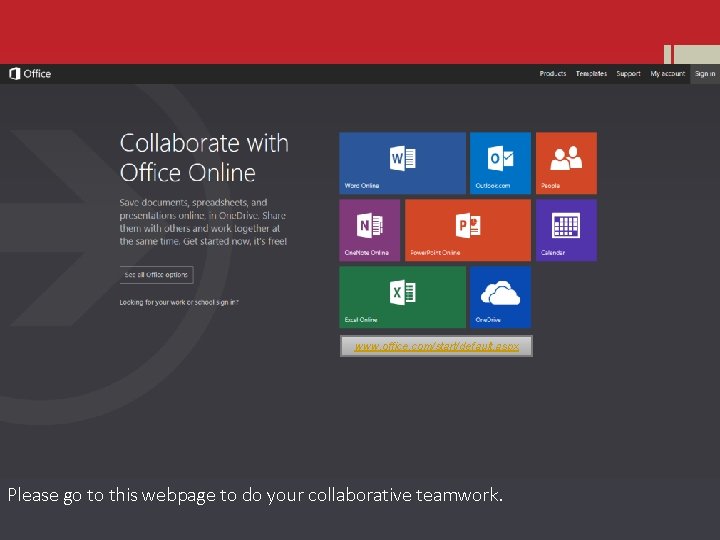Click the Save documents description paragraph
Image resolution: width=720 pixels, height=540 pixels.
point(203,222)
